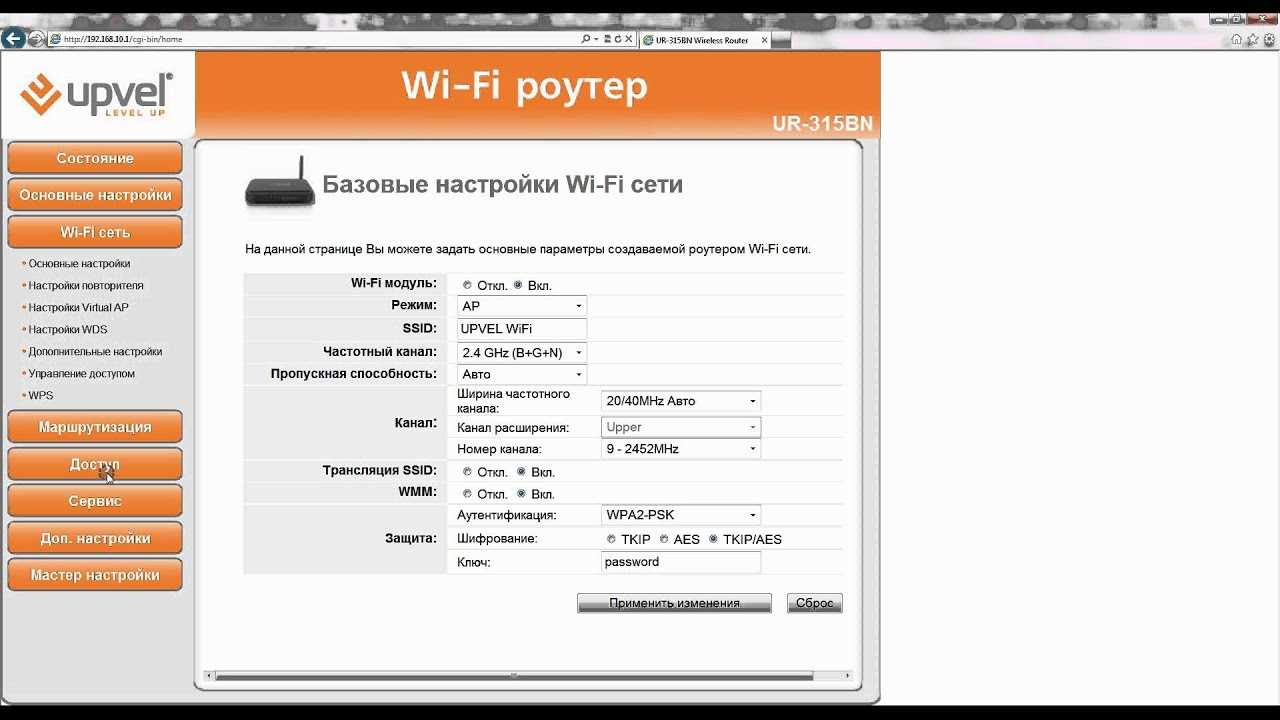Set WMM to Откл.
Image resolution: width=1280 pixels, height=720 pixels.
click(x=467, y=494)
